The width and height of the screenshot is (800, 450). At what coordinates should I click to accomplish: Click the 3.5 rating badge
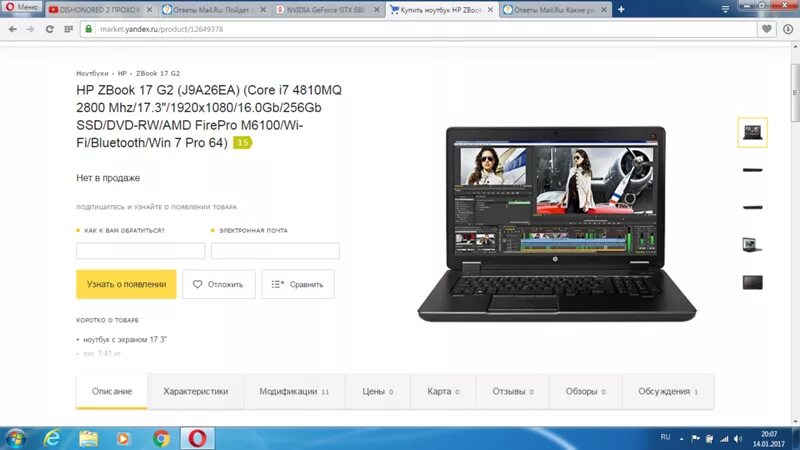(242, 143)
